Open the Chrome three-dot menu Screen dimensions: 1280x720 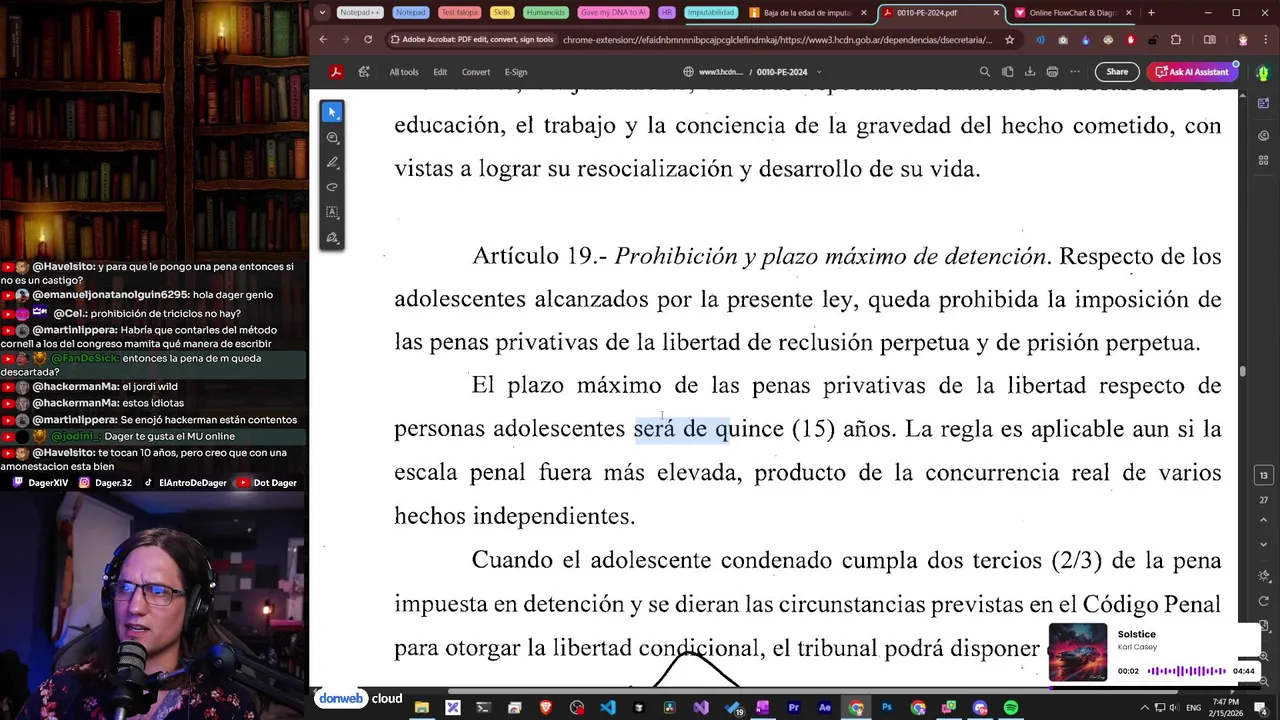[x=1264, y=40]
